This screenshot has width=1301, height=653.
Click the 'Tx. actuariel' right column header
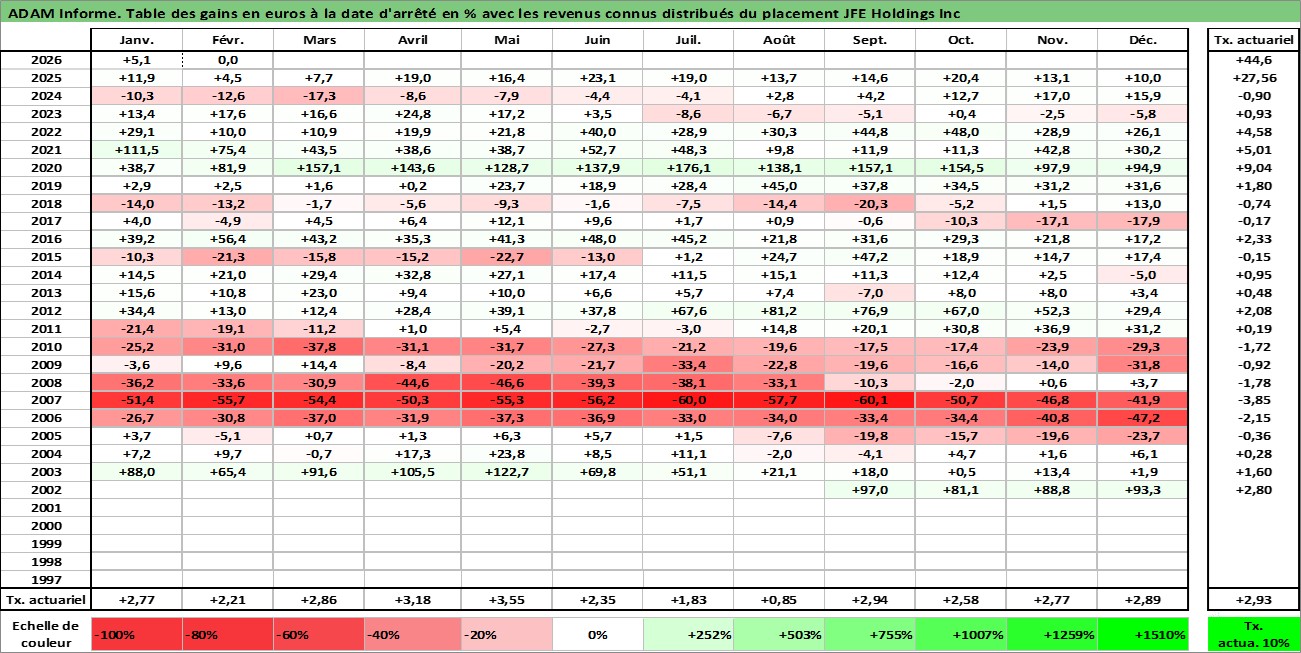(x=1254, y=40)
